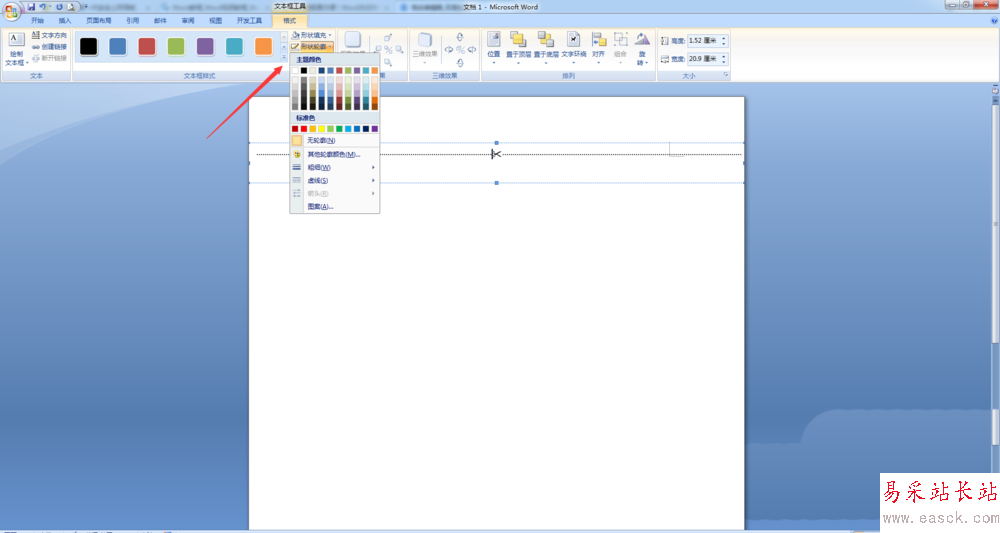Click the 创建链接 create link button
This screenshot has width=1000, height=533.
[49, 47]
